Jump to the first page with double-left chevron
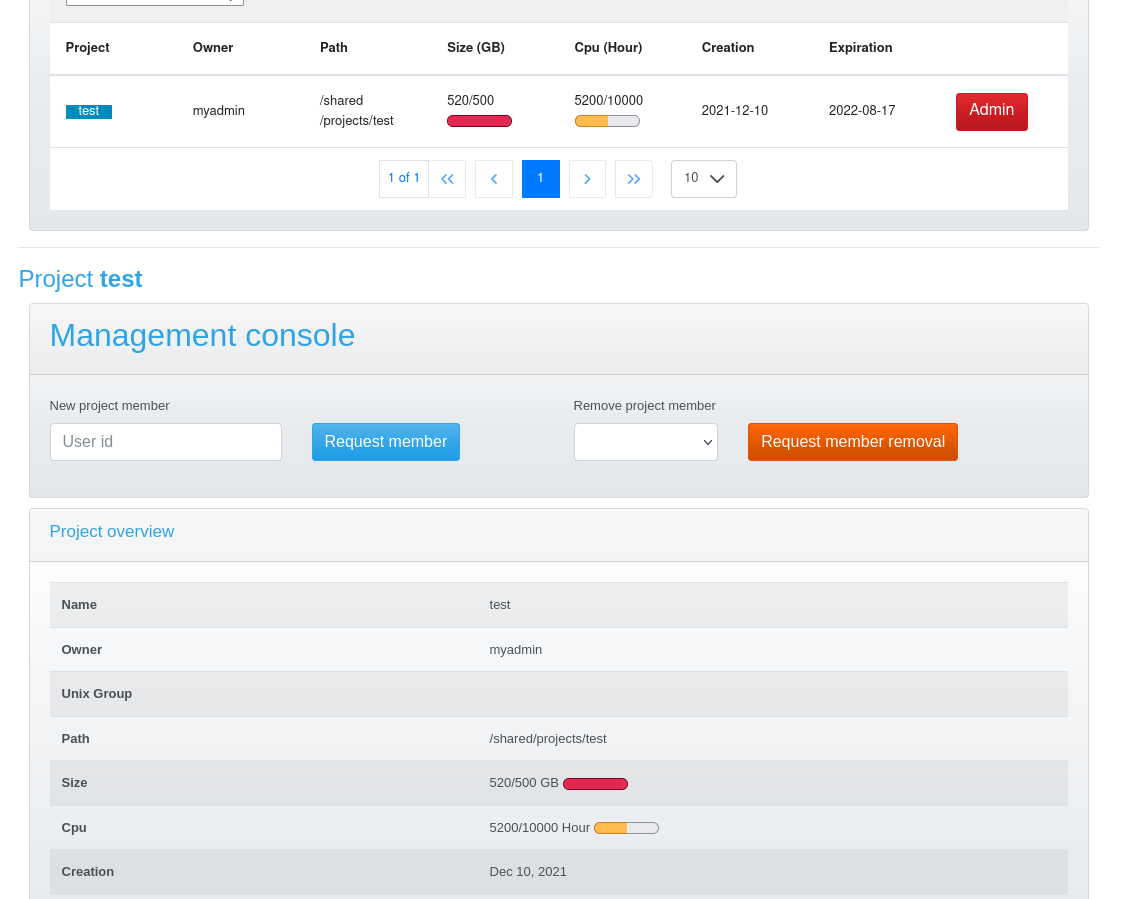The width and height of the screenshot is (1142, 899). 447,178
